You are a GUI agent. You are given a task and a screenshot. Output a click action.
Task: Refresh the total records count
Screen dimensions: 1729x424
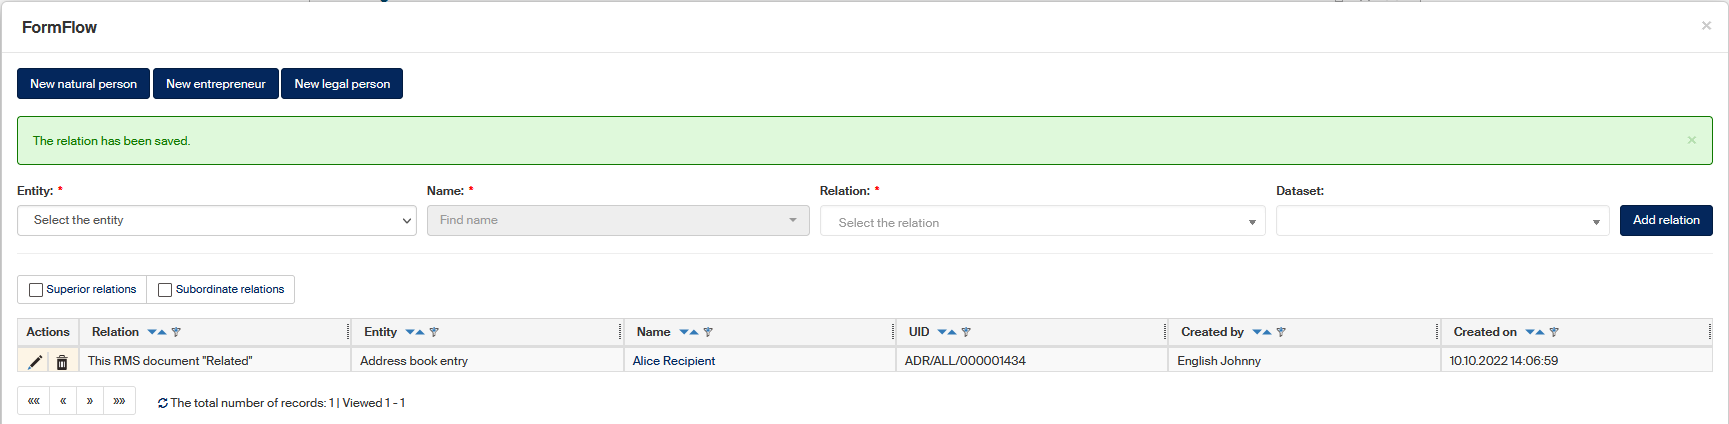pos(162,403)
